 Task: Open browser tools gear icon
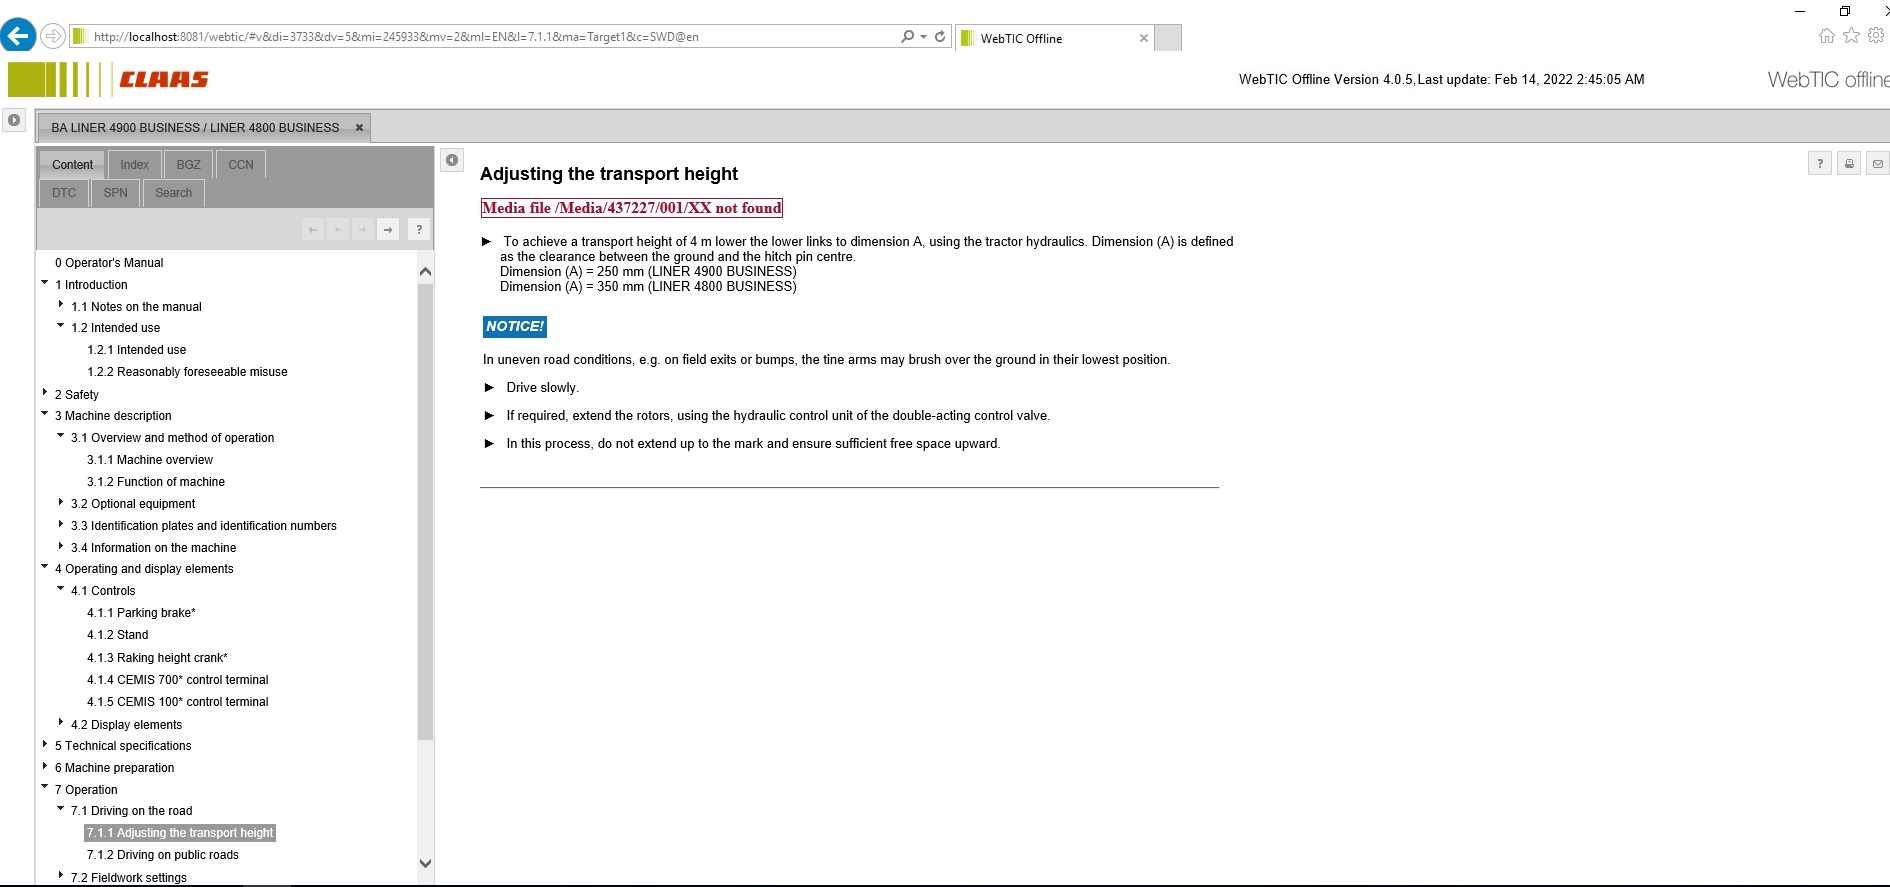[1876, 36]
